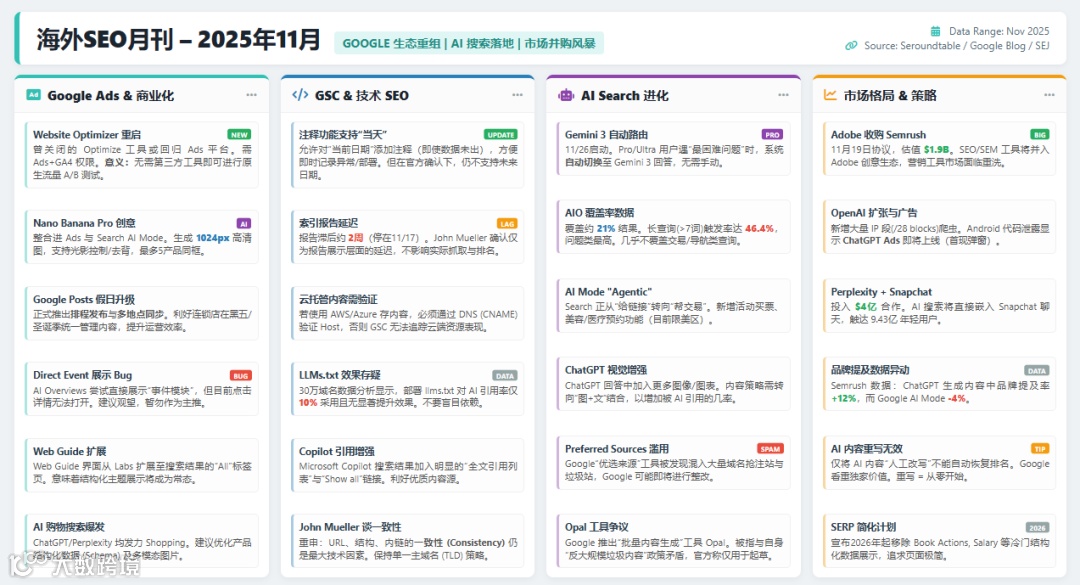Click the AI 内容重写无效 card title
The height and width of the screenshot is (585, 1080).
coord(866,449)
